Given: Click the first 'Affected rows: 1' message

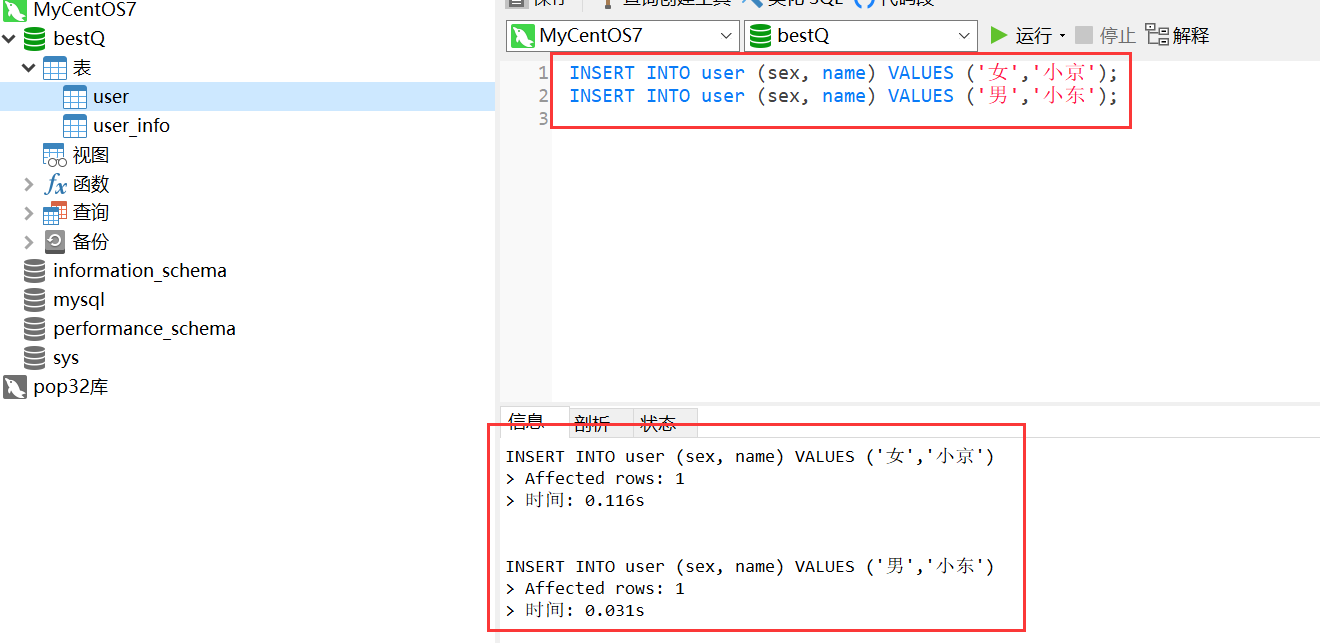Looking at the screenshot, I should click(x=595, y=478).
